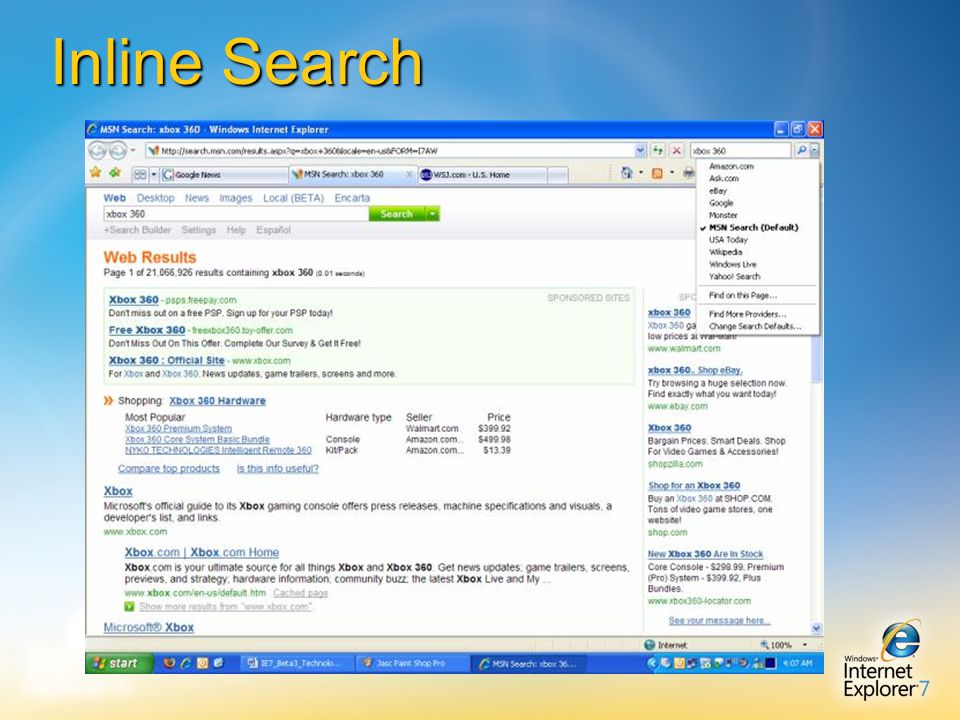Open IE7_Beta3_Technolo... taskbar button
Screen dimensions: 960x720
pos(298,663)
